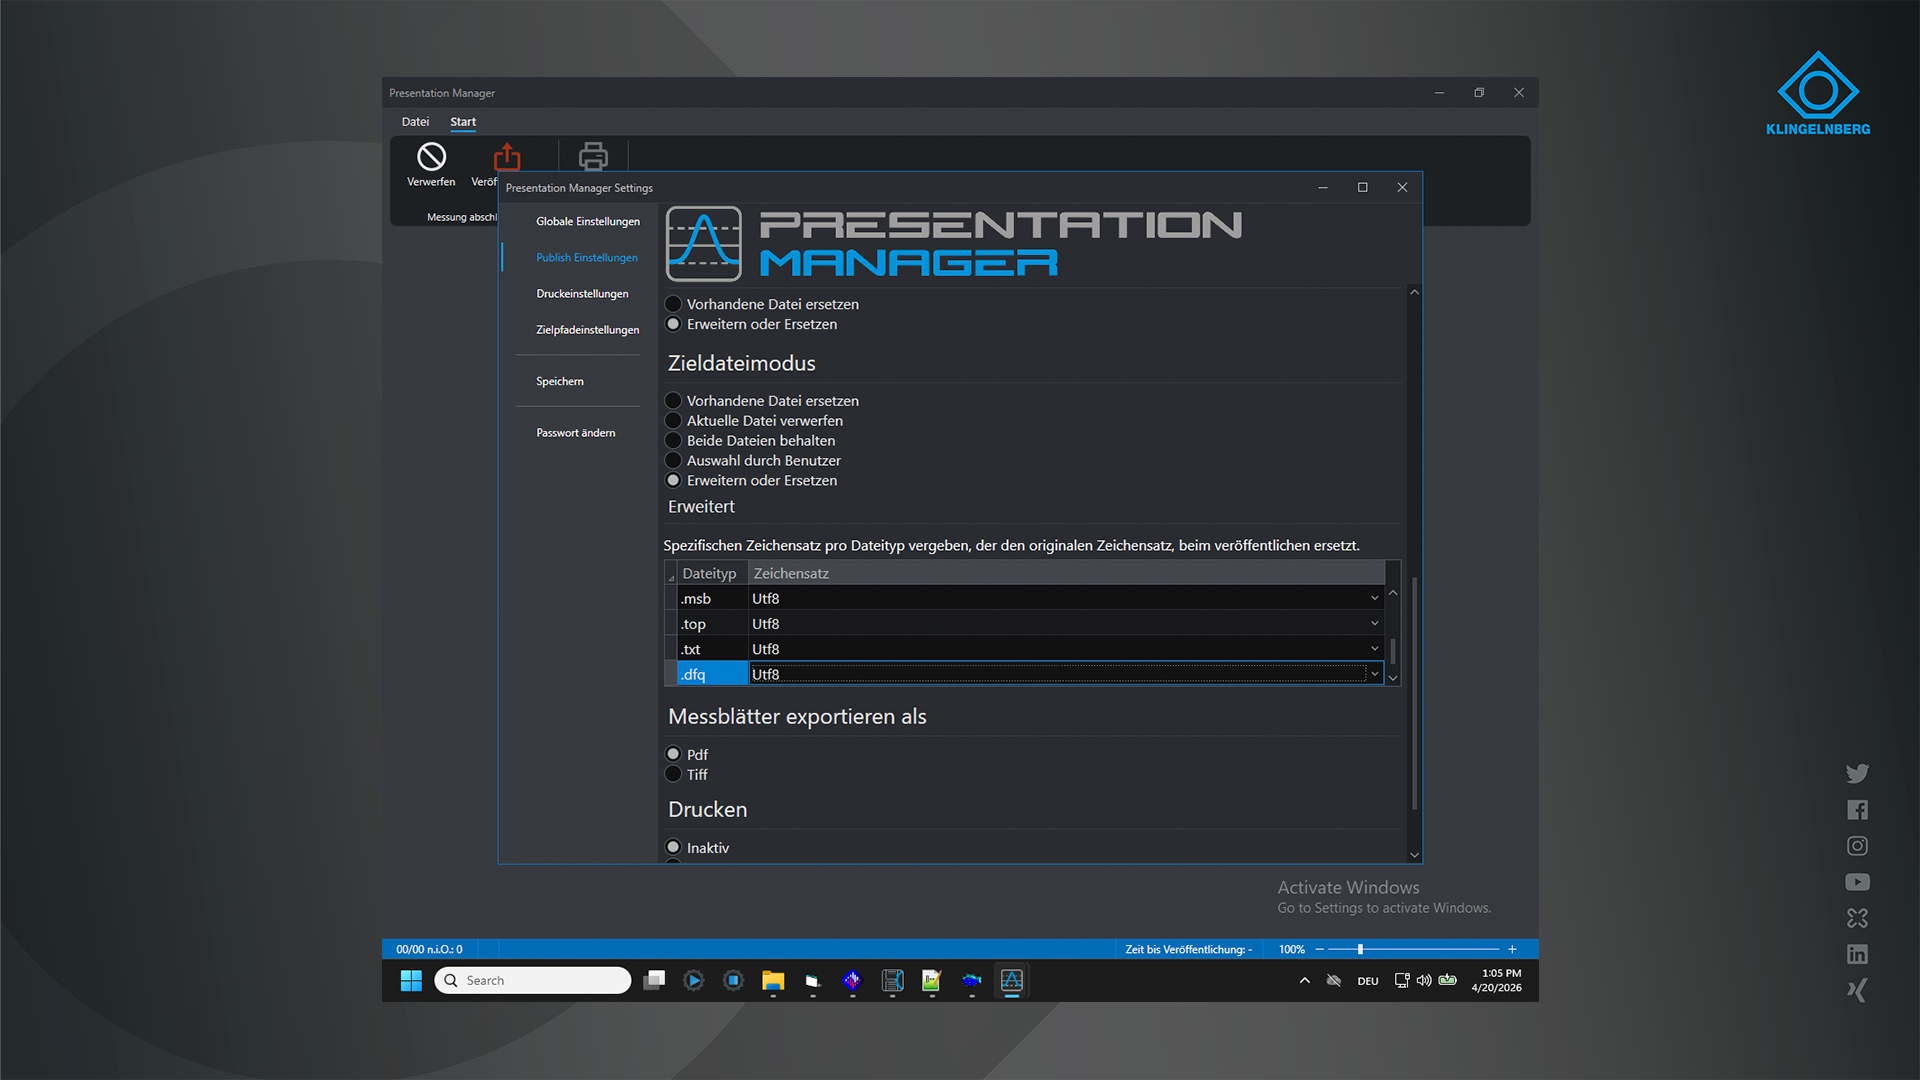Click the settings panel scroll-up arrow
This screenshot has height=1080, width=1920.
[1414, 292]
